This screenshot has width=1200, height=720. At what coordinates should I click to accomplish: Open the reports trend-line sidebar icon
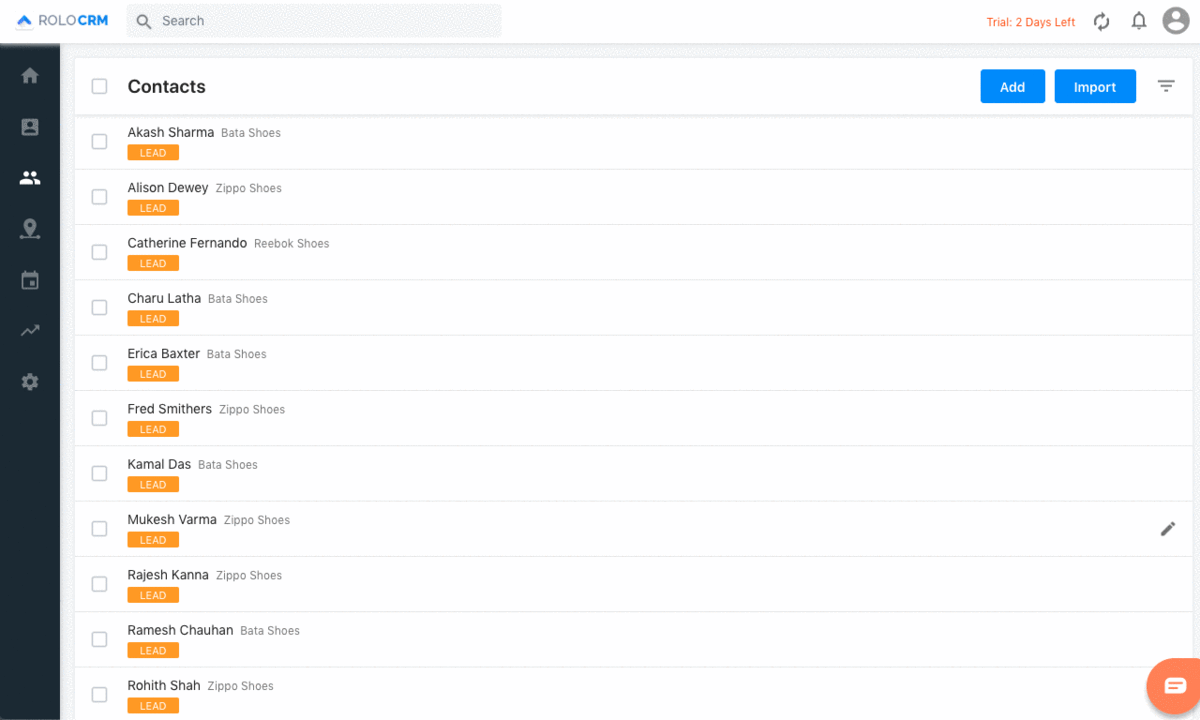[x=30, y=331]
